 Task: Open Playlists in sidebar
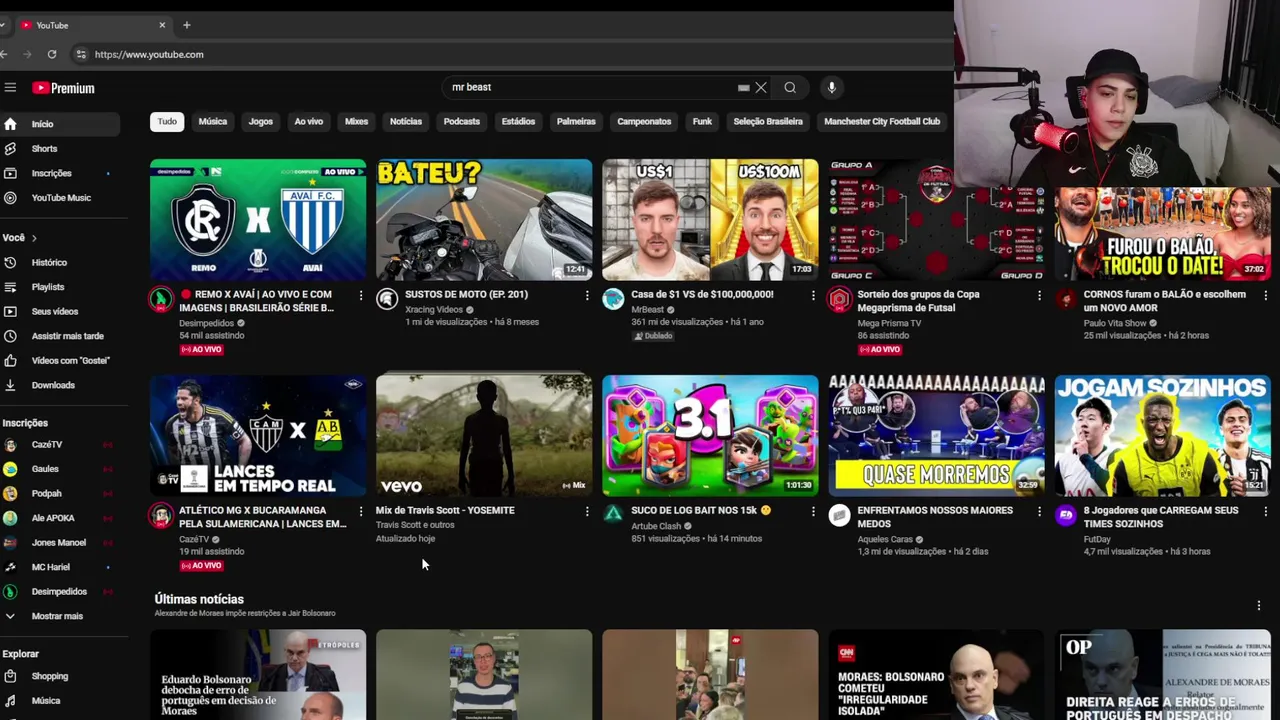[60, 287]
